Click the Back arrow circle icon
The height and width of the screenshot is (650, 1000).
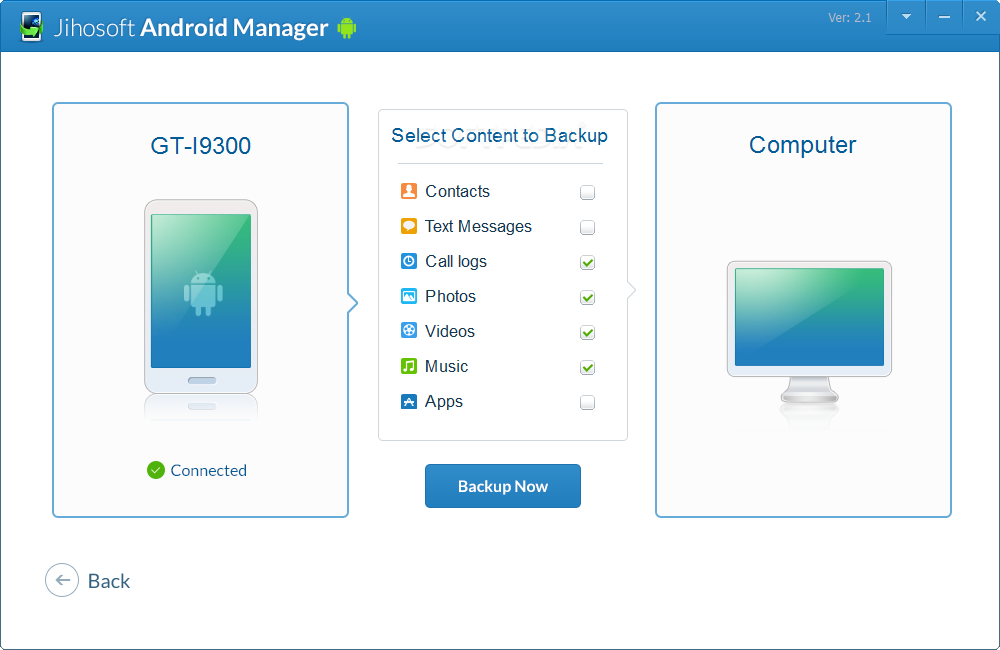click(x=62, y=580)
